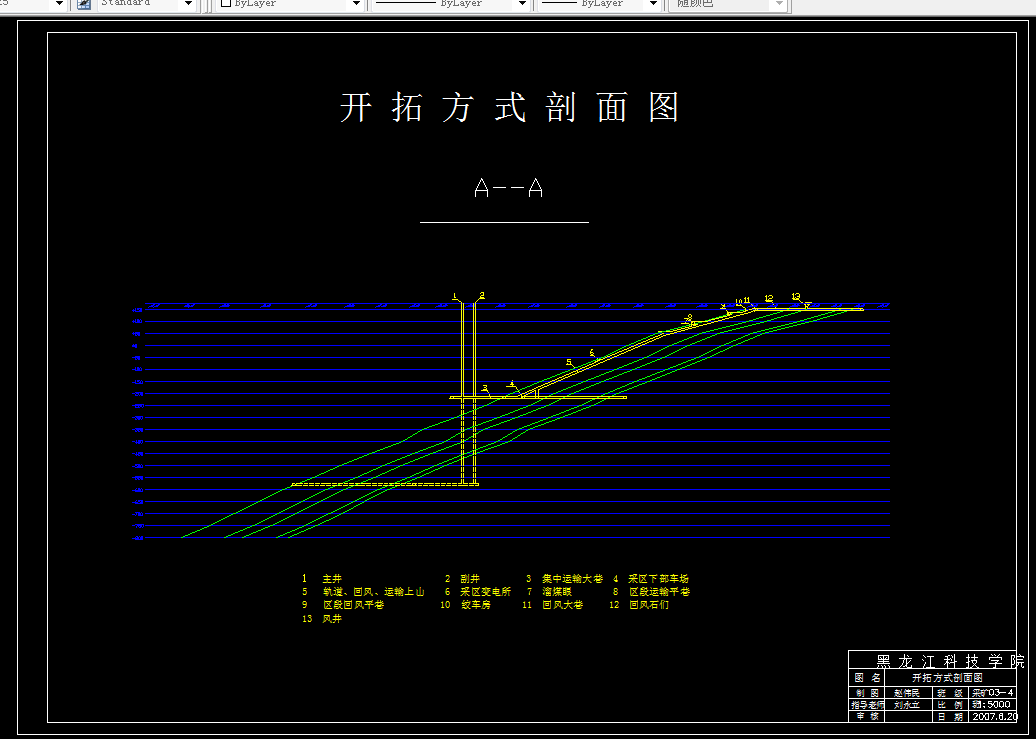Click the 审核 label cell
This screenshot has width=1036, height=739.
coord(866,717)
